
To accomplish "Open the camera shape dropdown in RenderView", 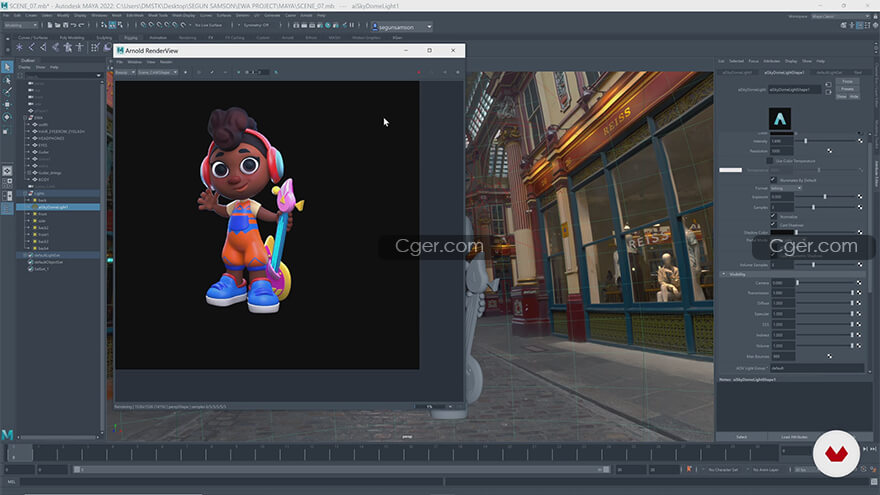I will tap(158, 72).
